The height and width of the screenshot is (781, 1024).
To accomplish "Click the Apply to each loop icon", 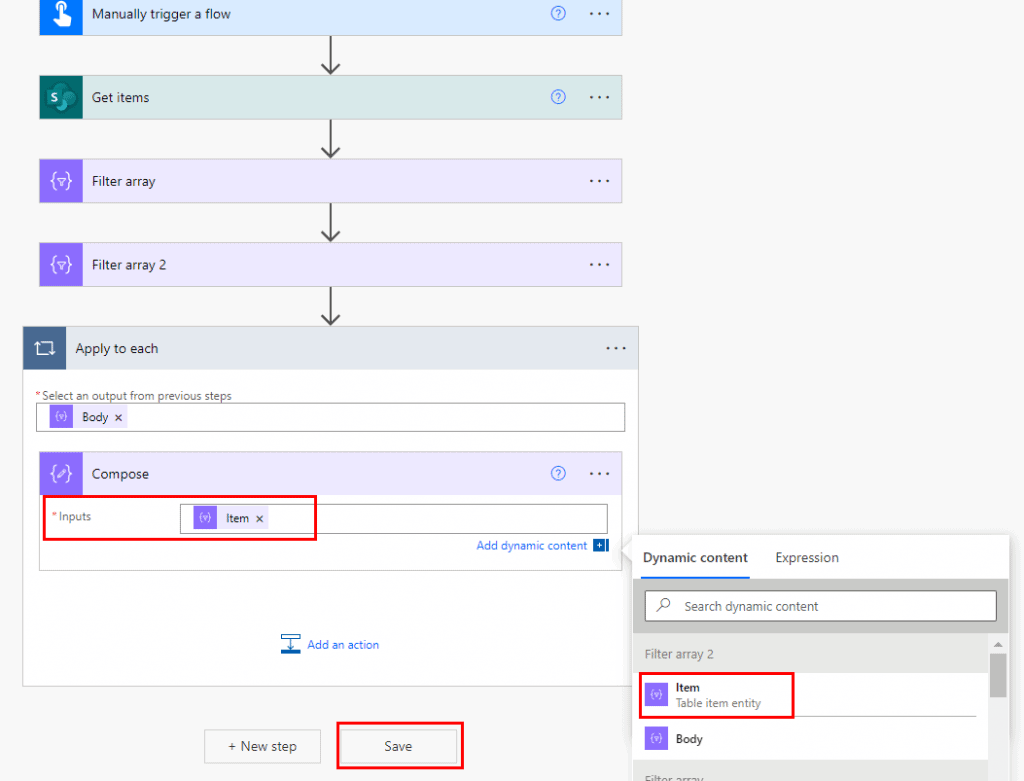I will (45, 348).
